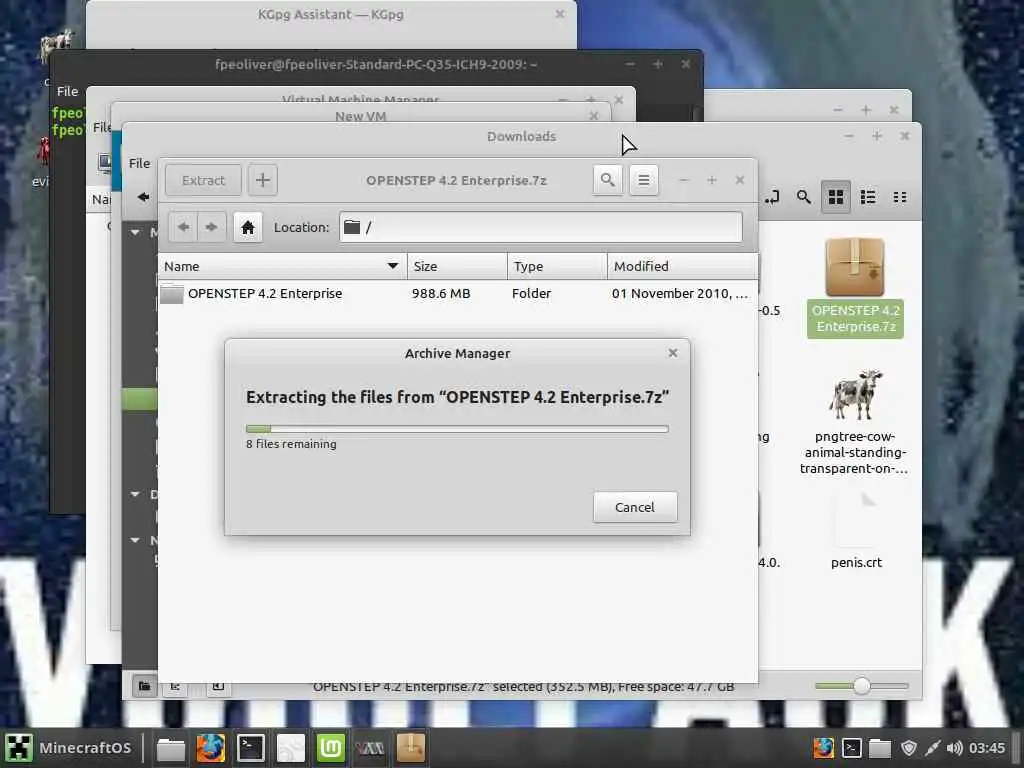This screenshot has width=1024, height=768.
Task: Switch Downloads to icon view
Action: point(836,197)
